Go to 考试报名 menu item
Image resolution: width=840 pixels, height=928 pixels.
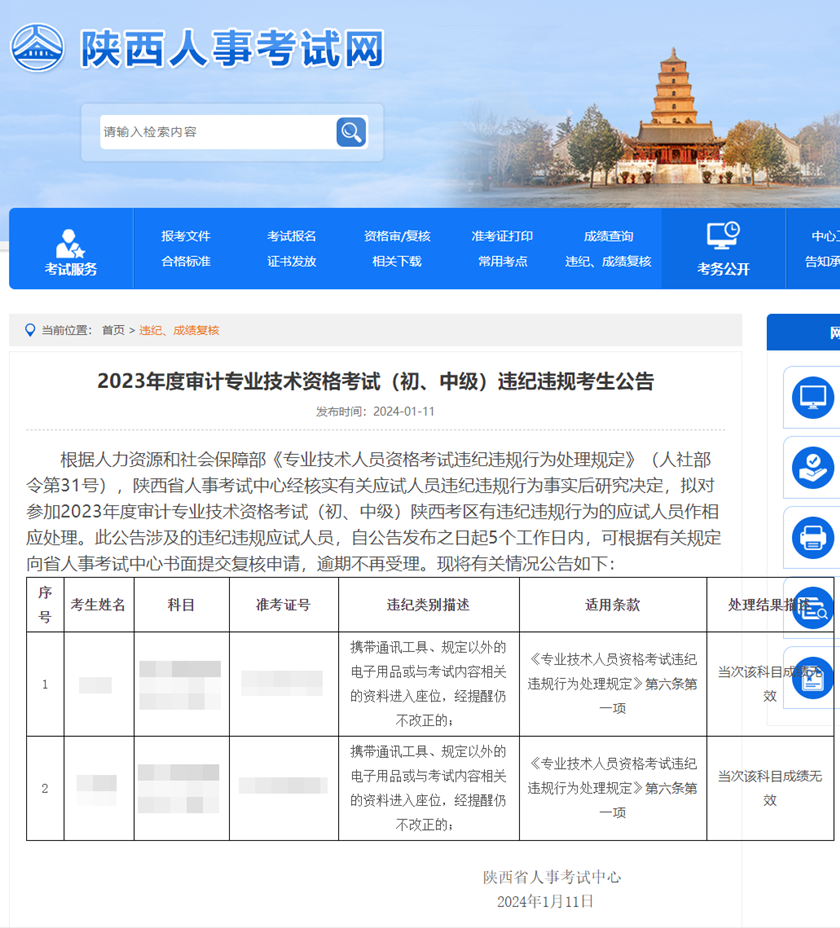tap(292, 236)
